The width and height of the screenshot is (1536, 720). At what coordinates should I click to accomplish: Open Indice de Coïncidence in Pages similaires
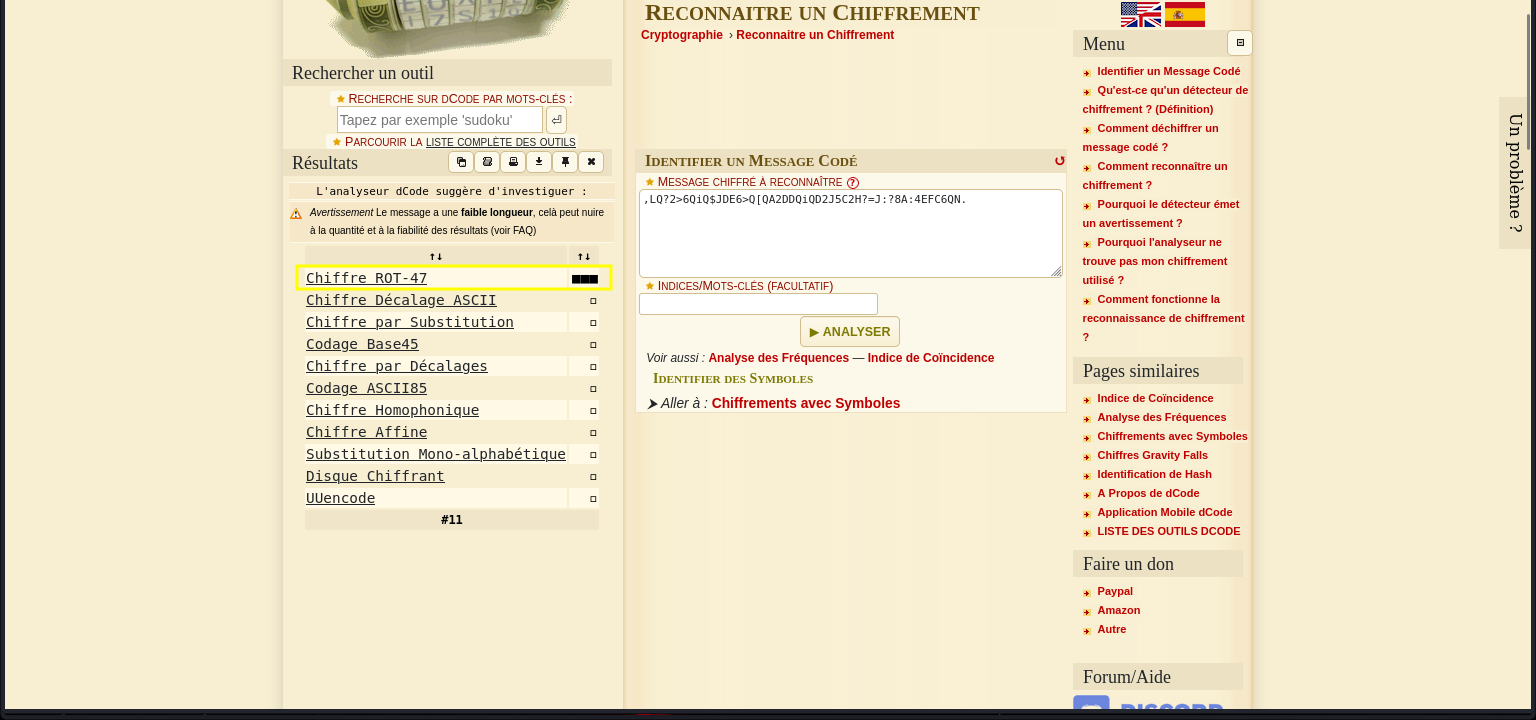pos(1155,398)
